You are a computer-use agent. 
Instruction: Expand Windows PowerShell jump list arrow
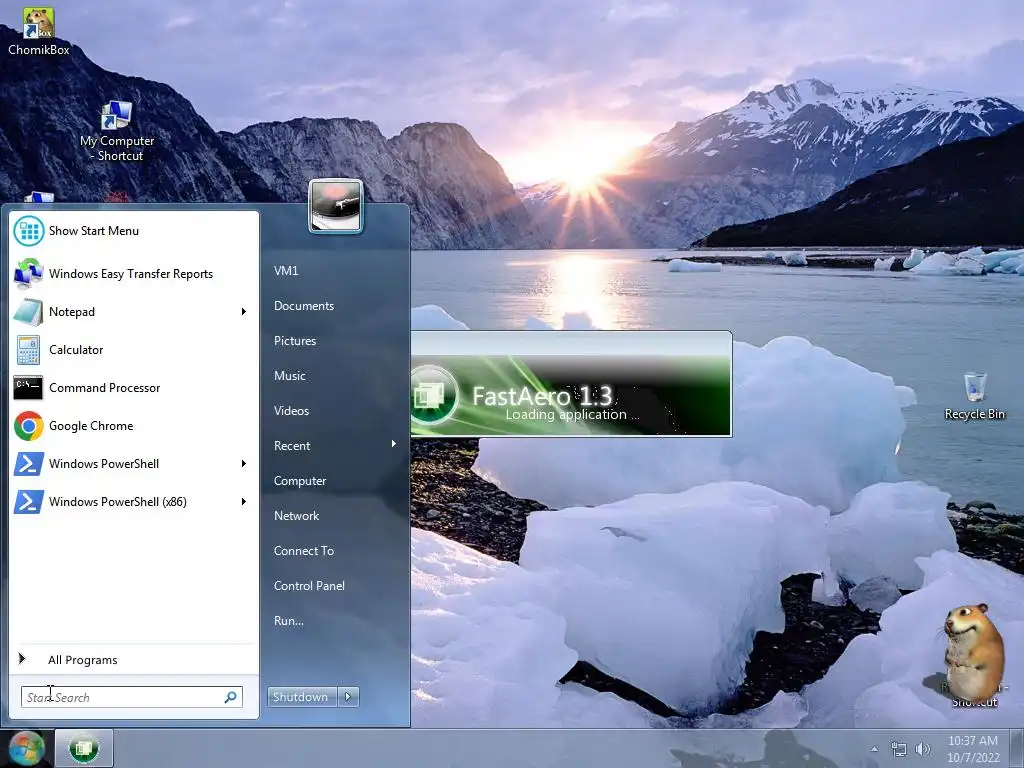pos(244,464)
